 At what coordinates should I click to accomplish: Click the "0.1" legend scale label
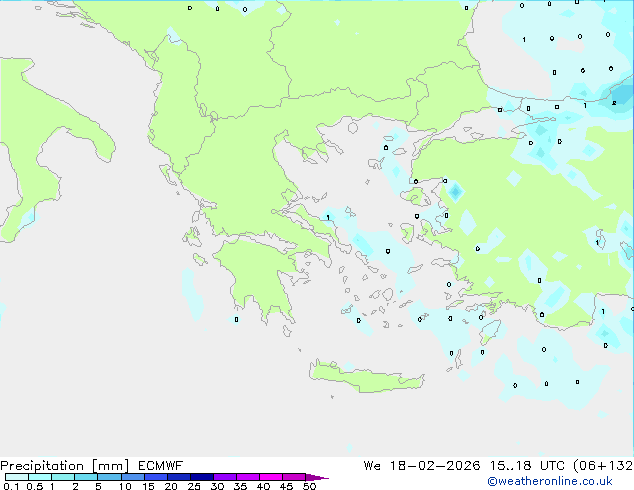pos(11,486)
